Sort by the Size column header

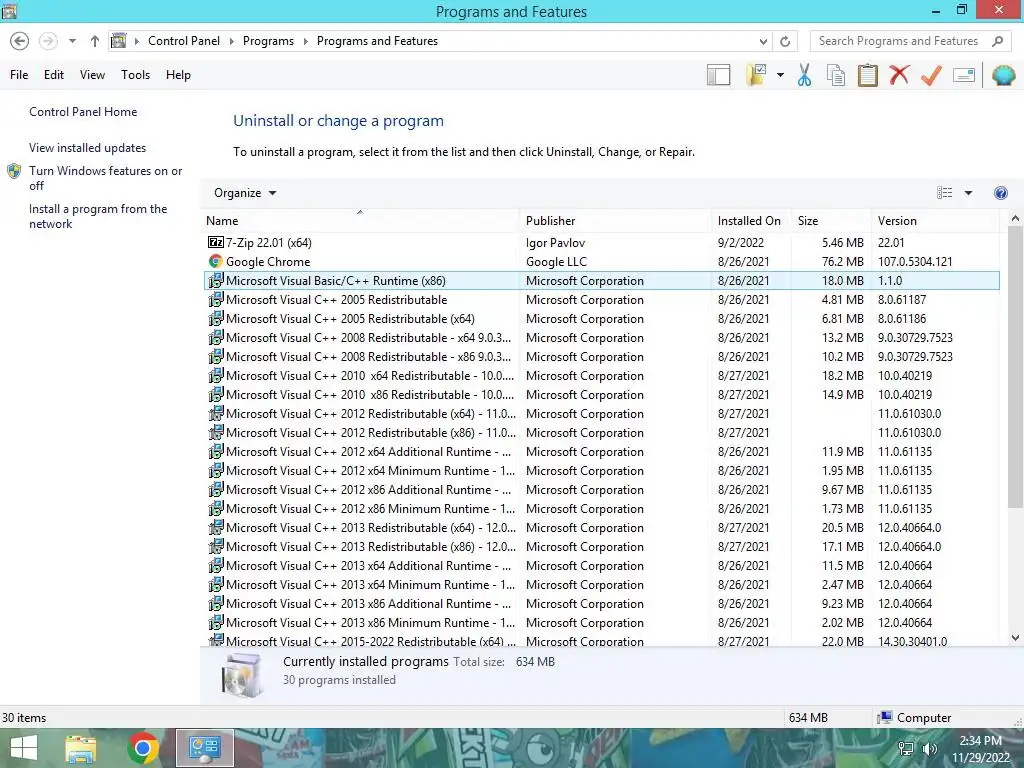pos(831,221)
